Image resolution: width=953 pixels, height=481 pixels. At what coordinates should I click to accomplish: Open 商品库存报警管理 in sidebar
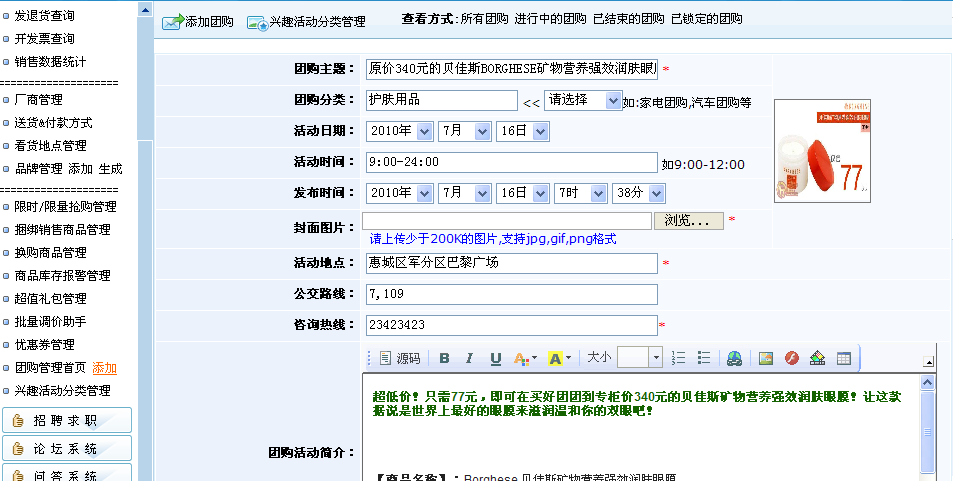coord(63,276)
